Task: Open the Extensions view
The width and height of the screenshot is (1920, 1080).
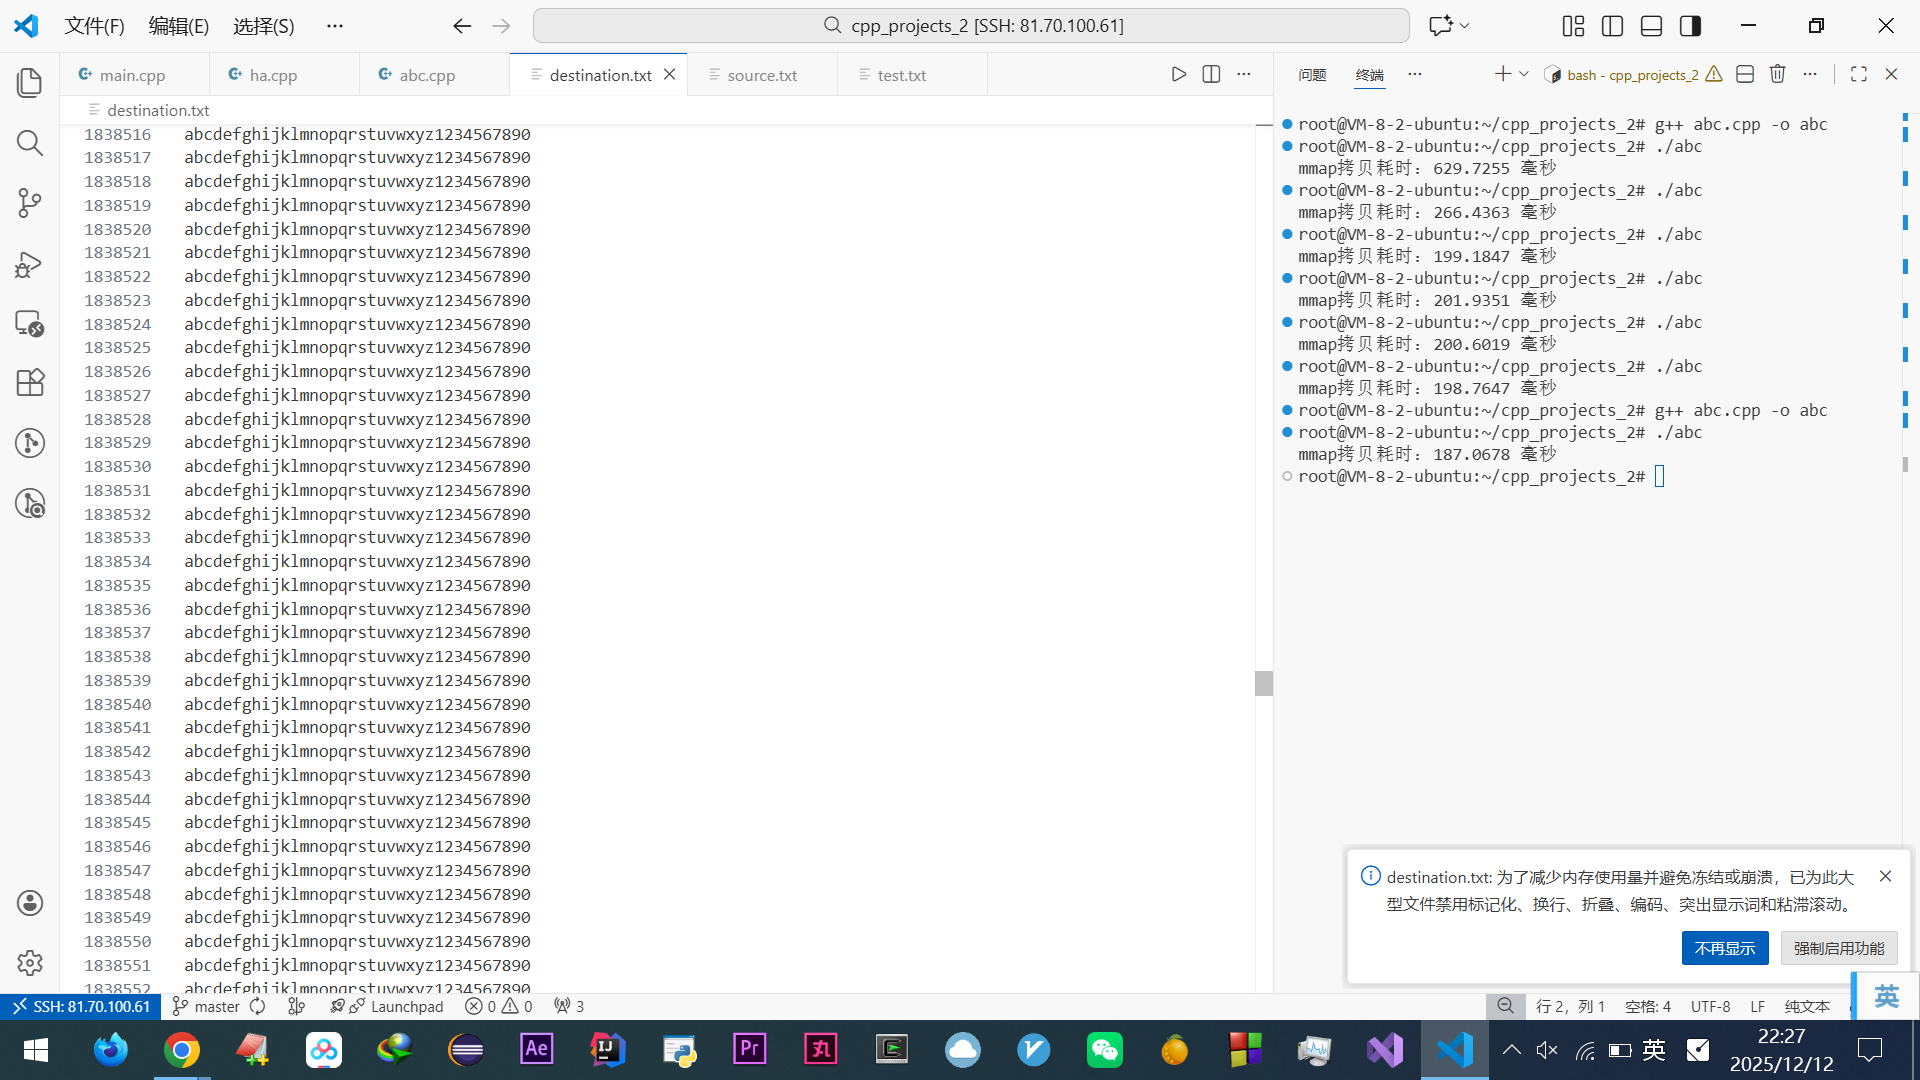Action: coord(30,383)
